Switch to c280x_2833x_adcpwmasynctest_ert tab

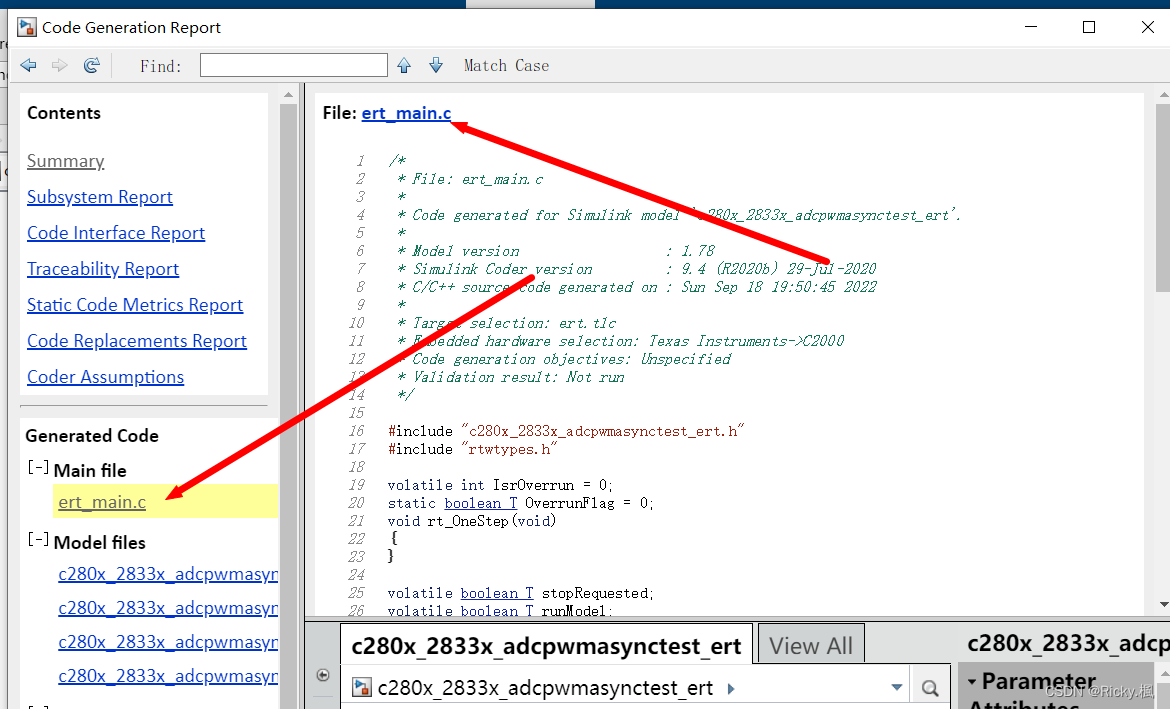click(x=546, y=646)
